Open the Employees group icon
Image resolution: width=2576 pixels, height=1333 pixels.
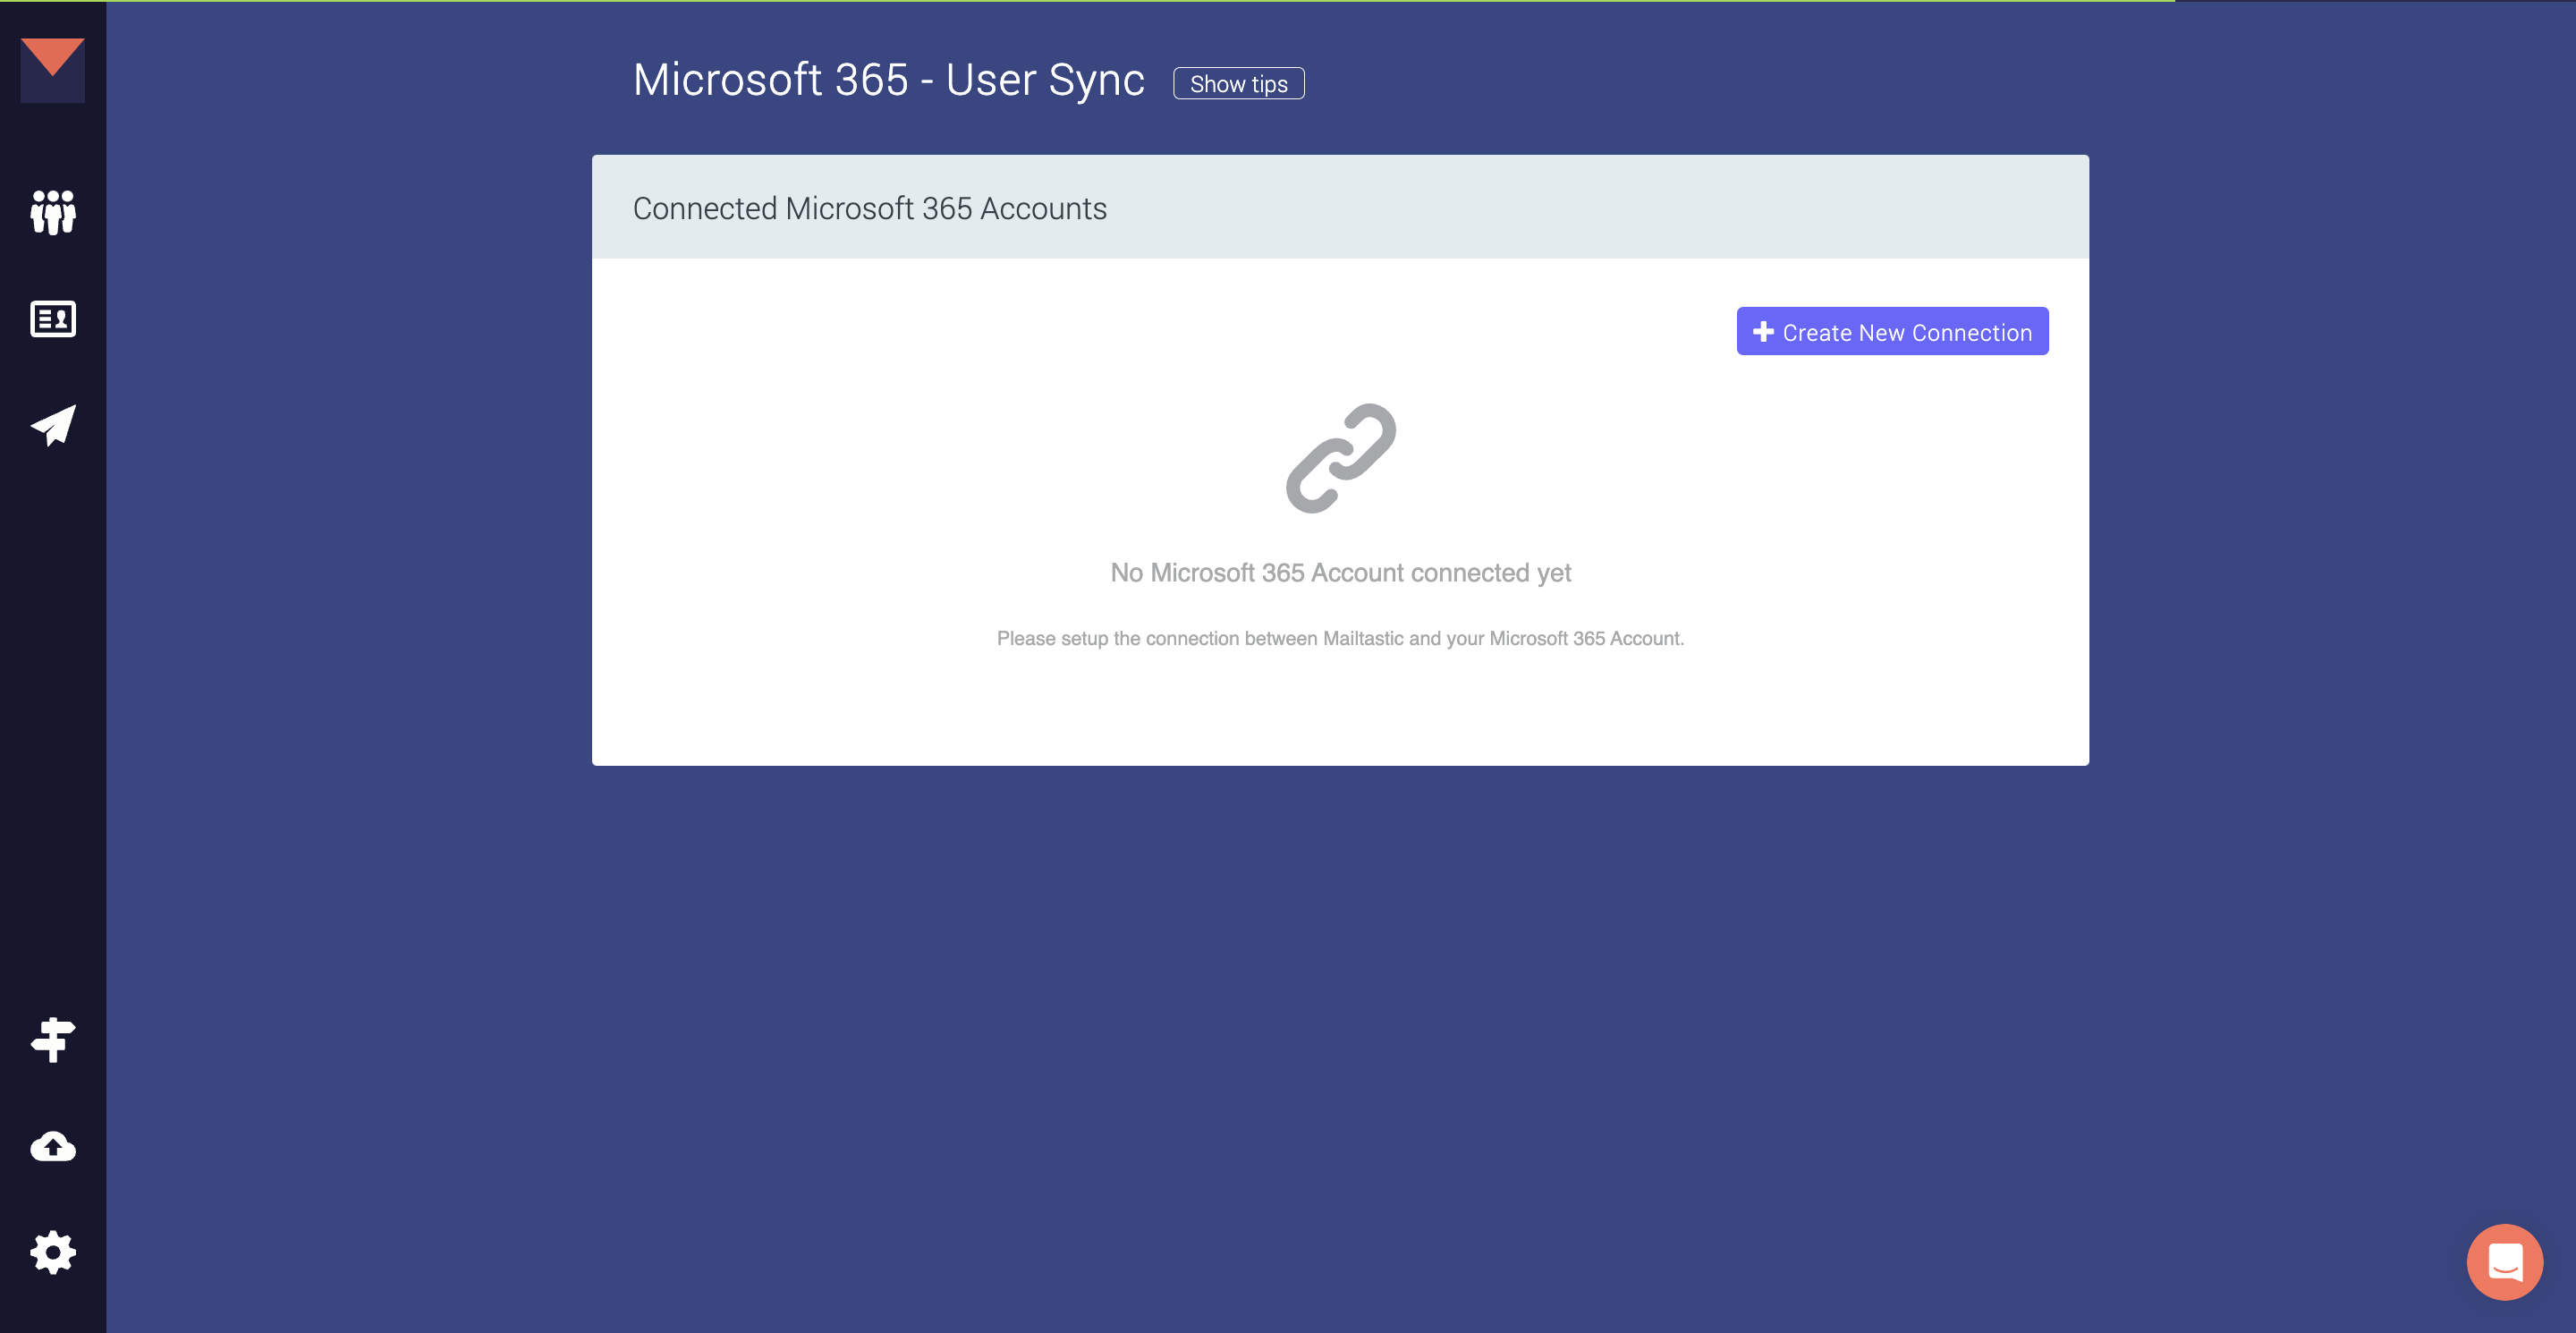point(52,212)
